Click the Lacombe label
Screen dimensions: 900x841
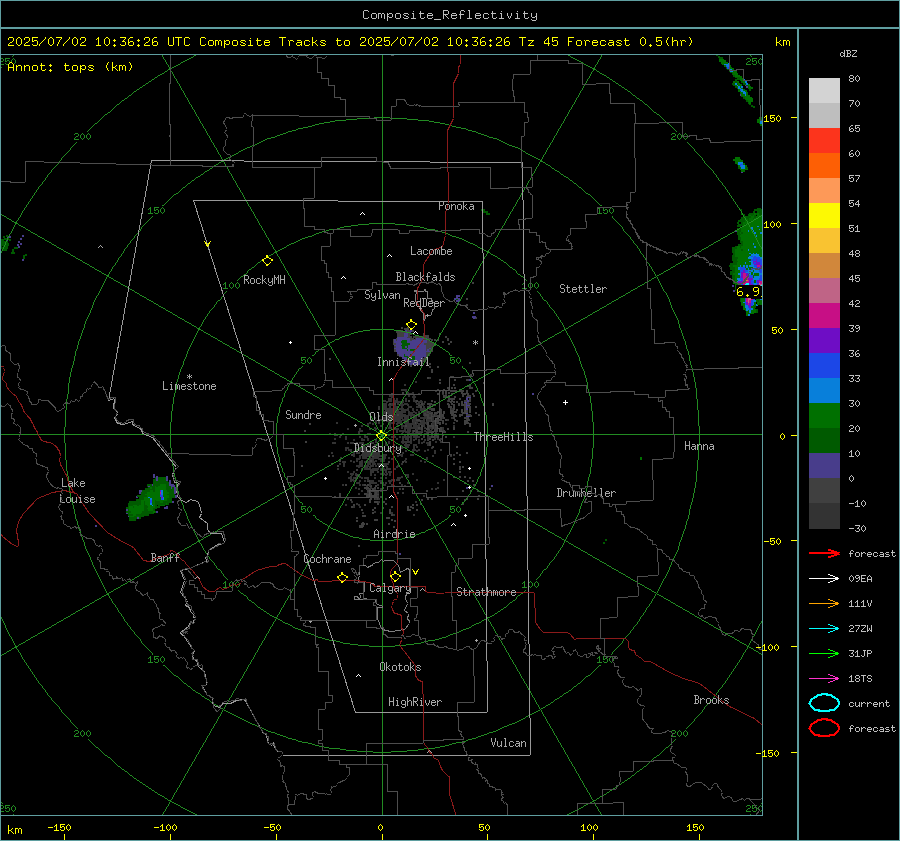431,251
